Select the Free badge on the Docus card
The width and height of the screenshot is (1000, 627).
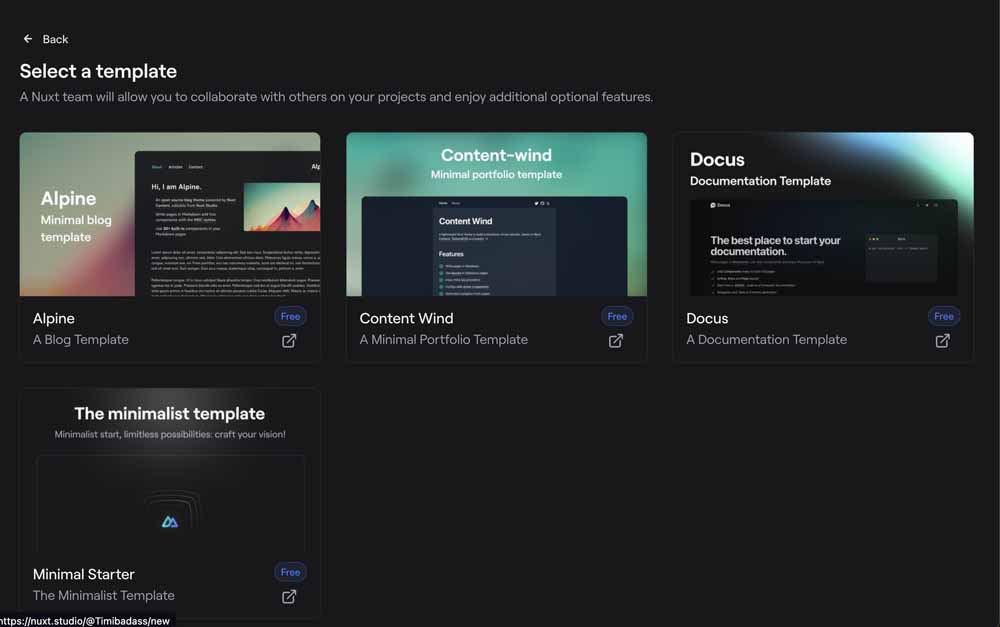(x=944, y=316)
